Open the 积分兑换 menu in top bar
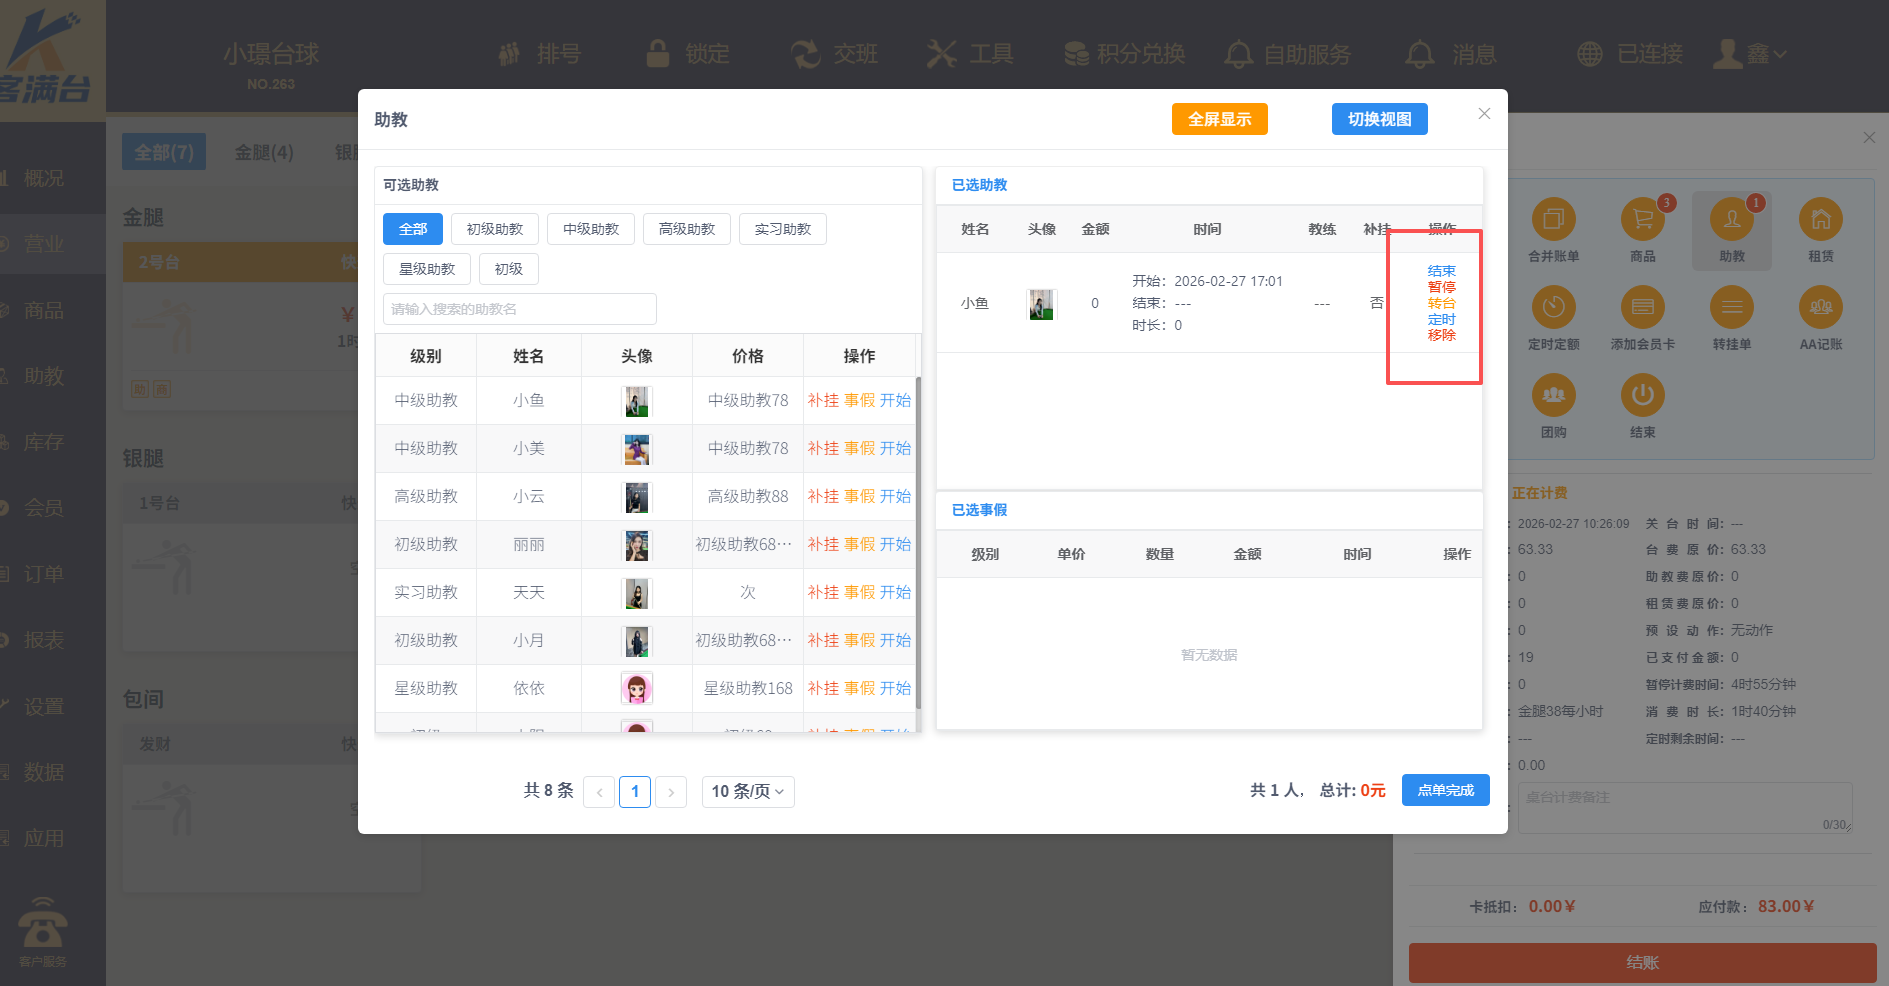Viewport: 1889px width, 986px height. (x=1124, y=54)
